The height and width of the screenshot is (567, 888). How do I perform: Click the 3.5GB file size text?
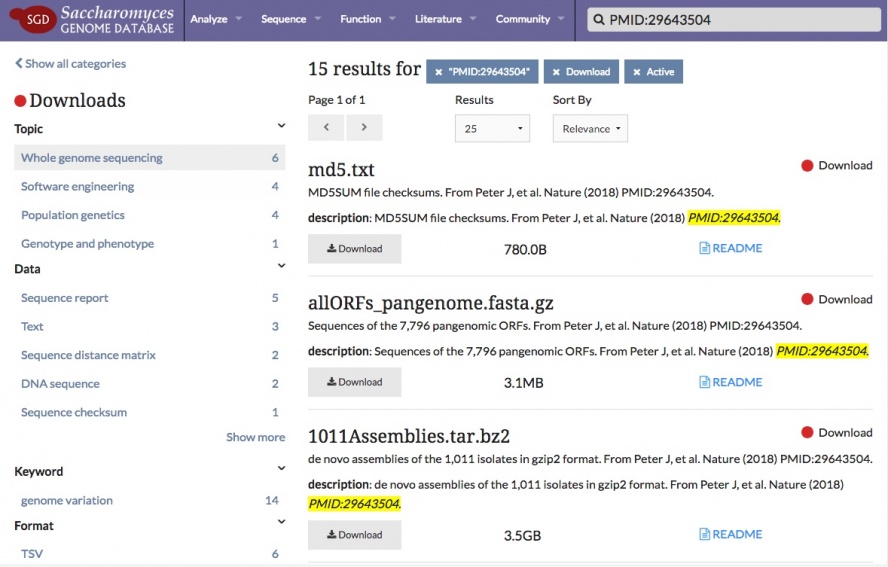click(x=523, y=536)
